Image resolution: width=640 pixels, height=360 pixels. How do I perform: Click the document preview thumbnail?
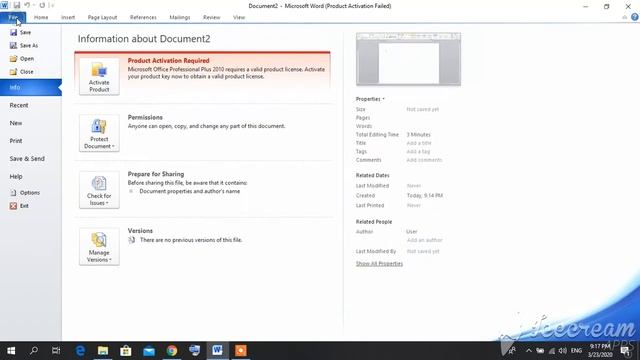point(409,59)
